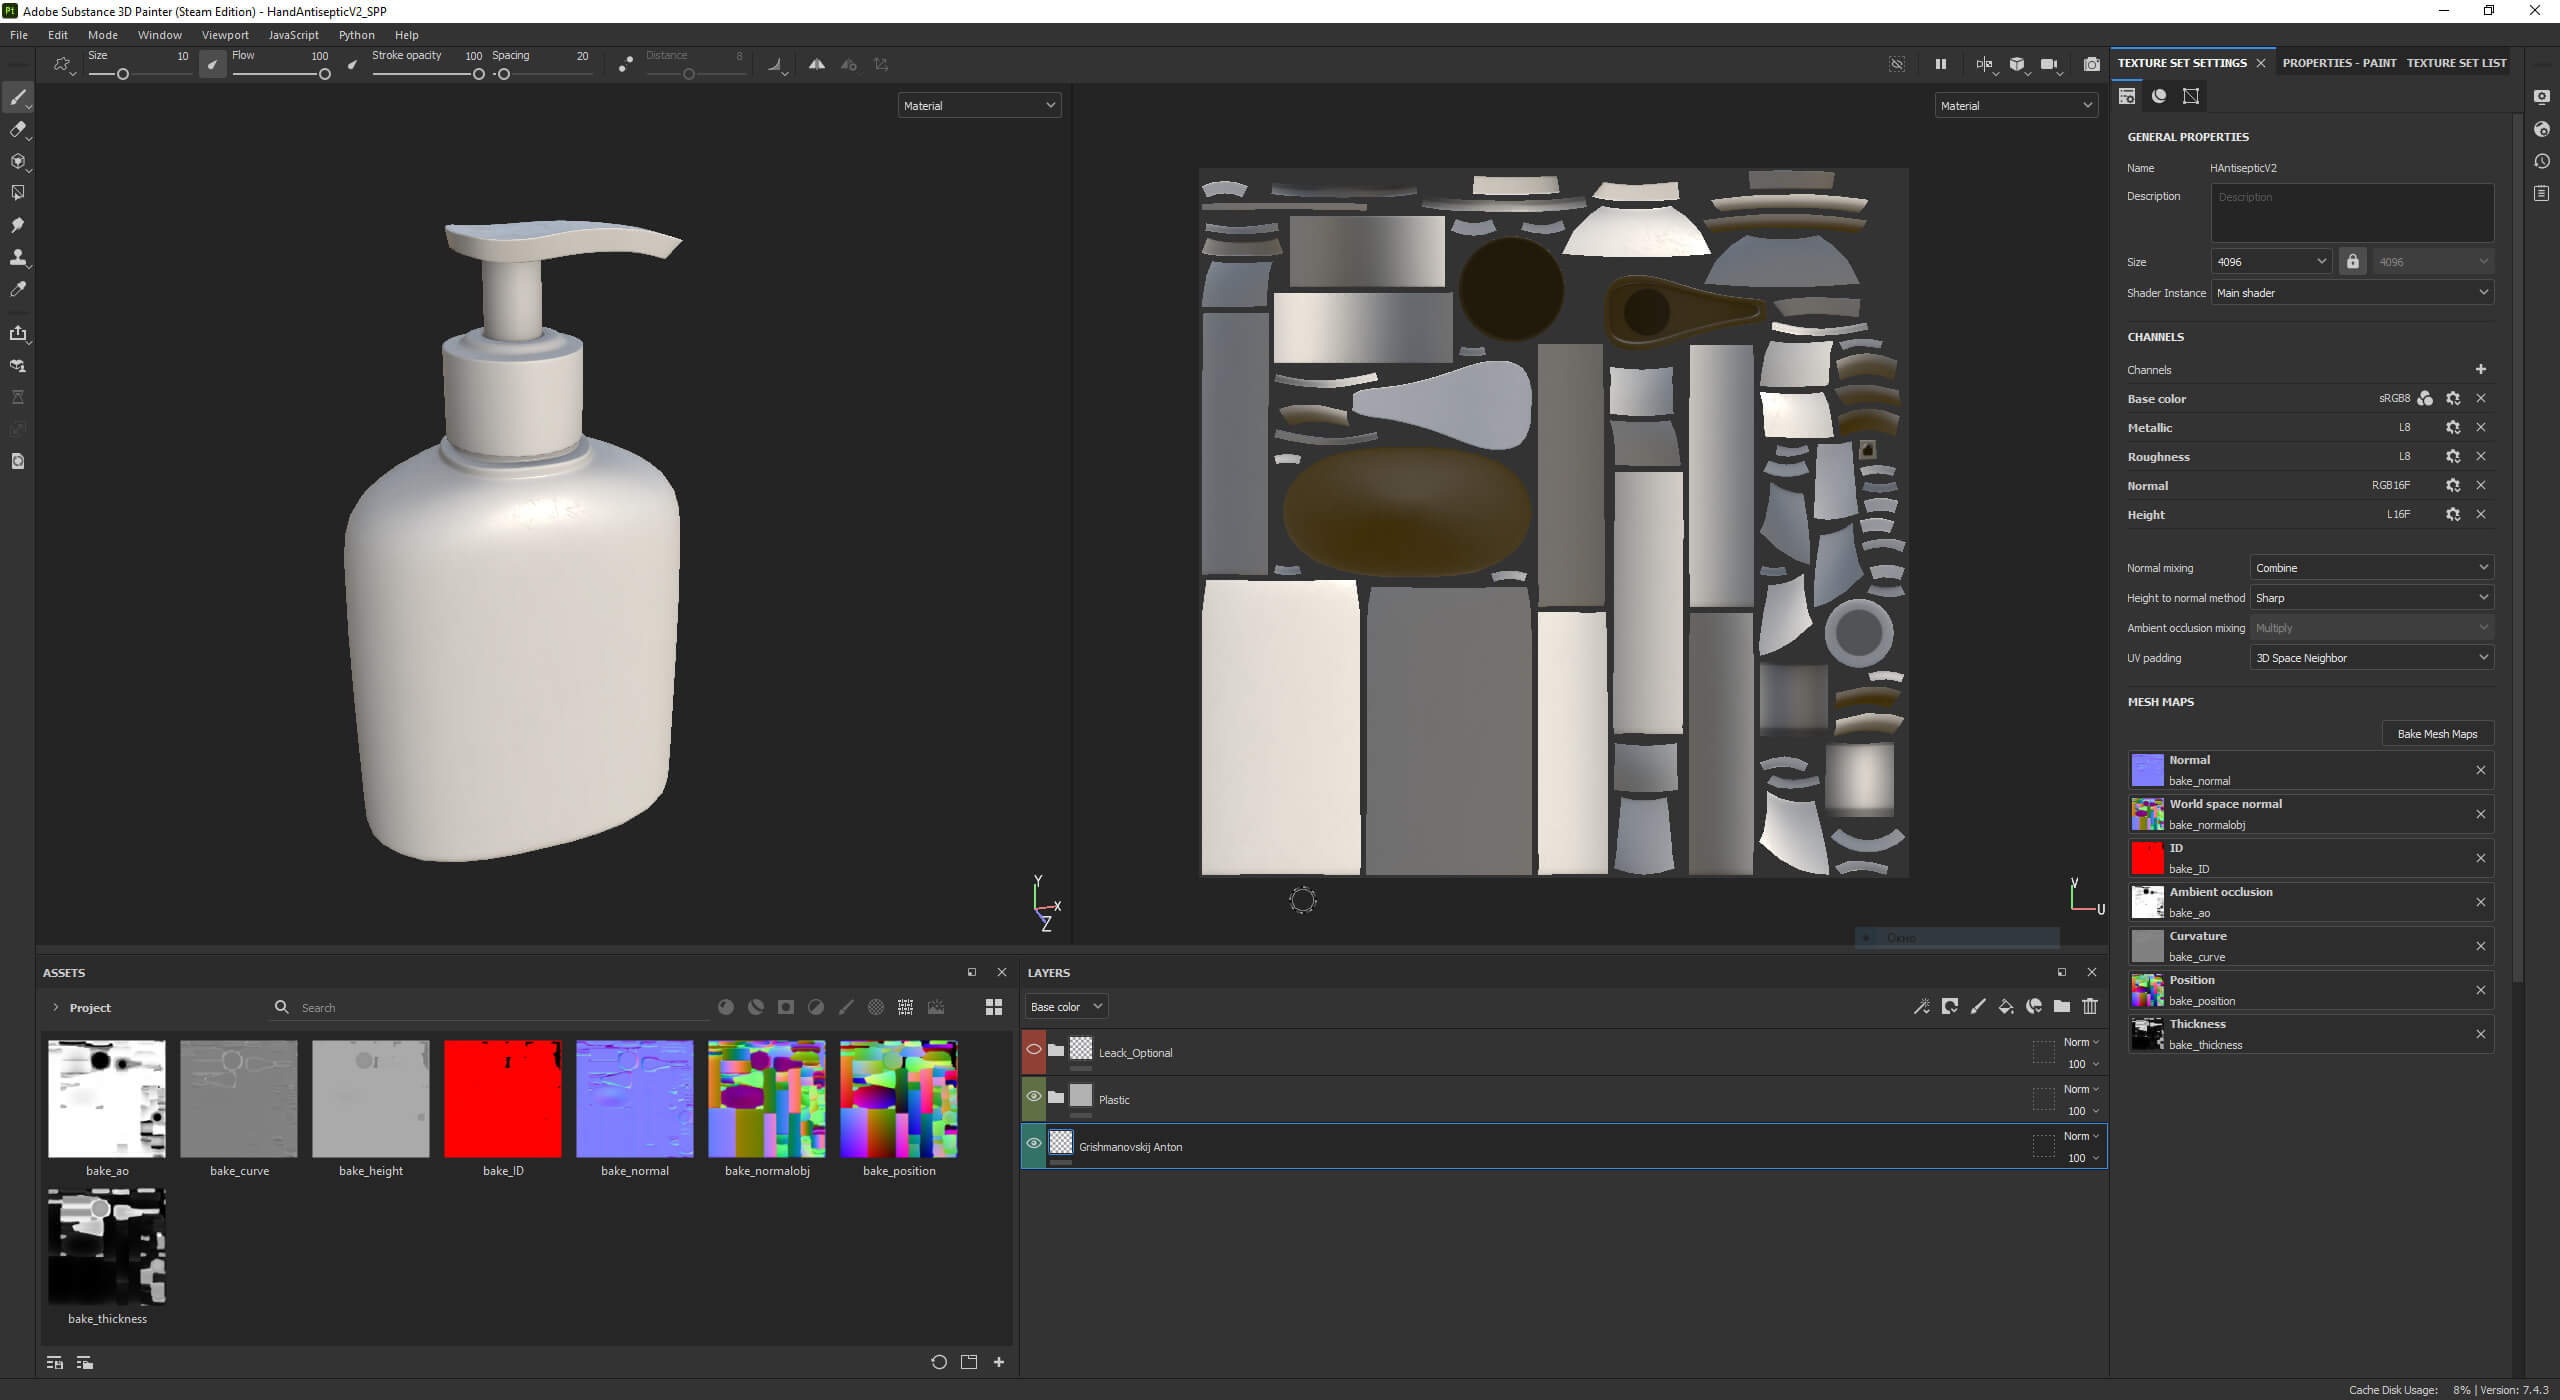Image resolution: width=2560 pixels, height=1400 pixels.
Task: Click the Bake Mesh Maps button
Action: [x=2437, y=734]
